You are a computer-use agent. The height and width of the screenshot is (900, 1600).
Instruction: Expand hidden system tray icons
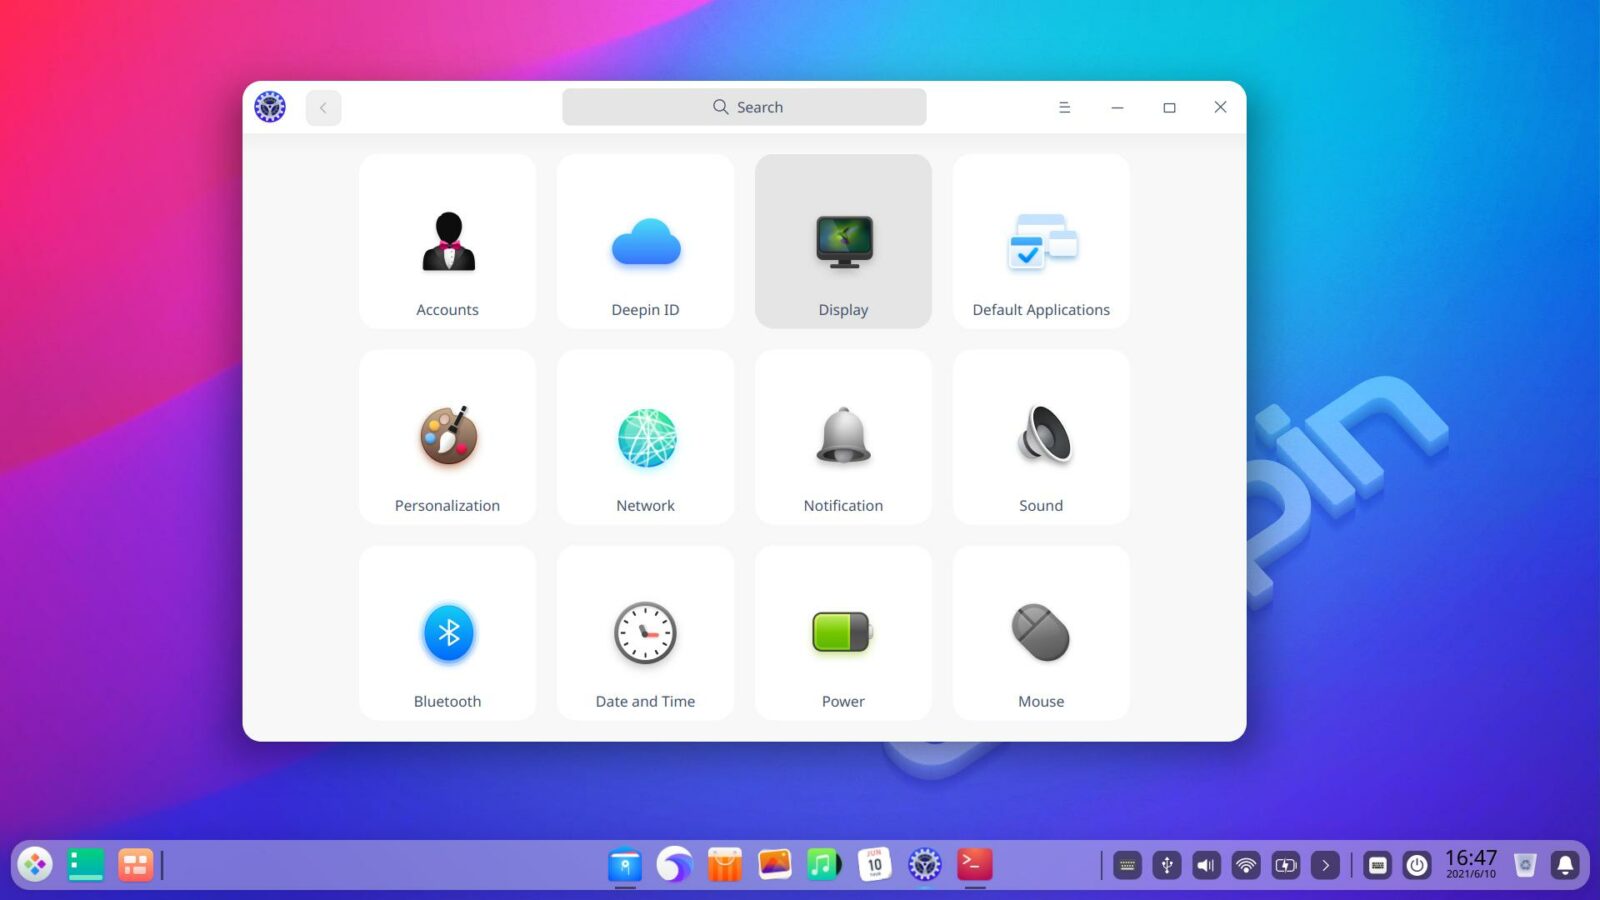coord(1325,864)
